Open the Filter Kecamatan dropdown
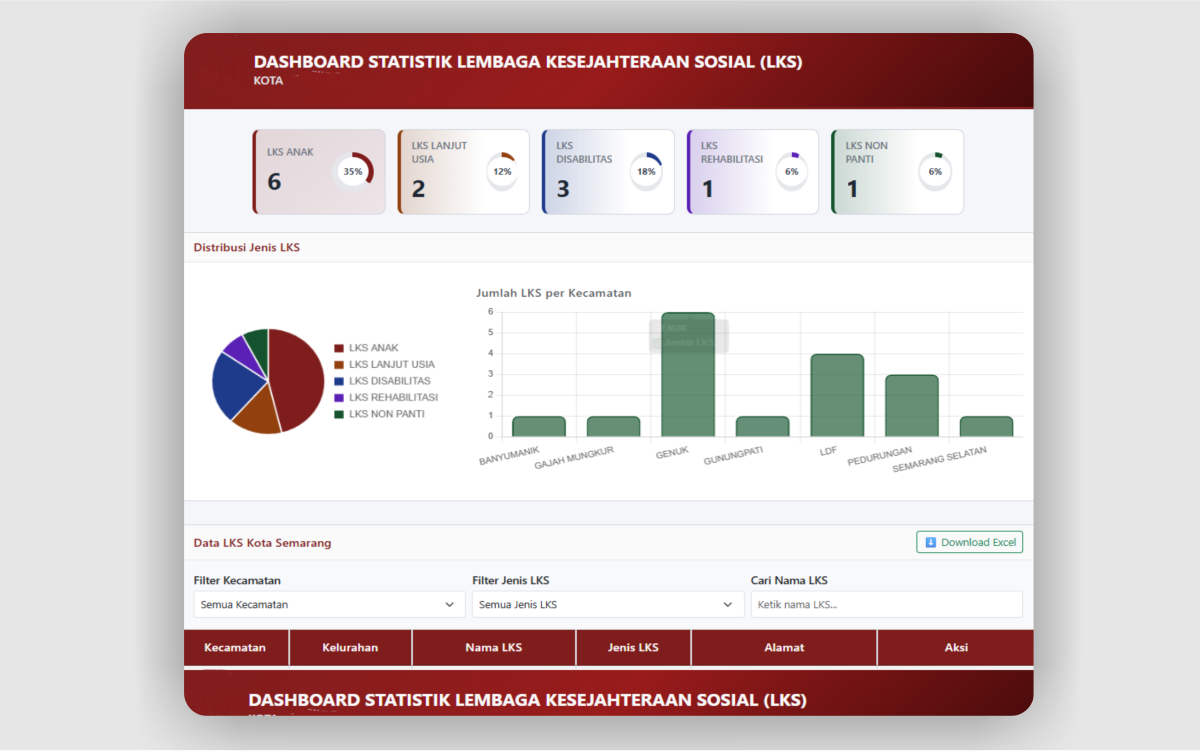The height and width of the screenshot is (751, 1200). (x=328, y=604)
